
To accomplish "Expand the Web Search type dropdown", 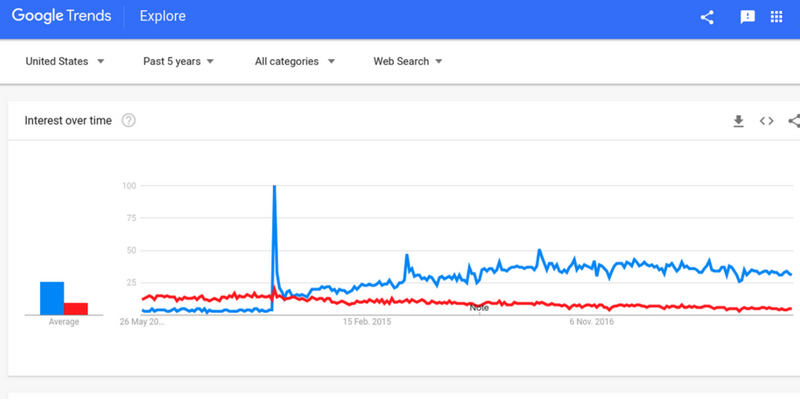I will click(407, 62).
